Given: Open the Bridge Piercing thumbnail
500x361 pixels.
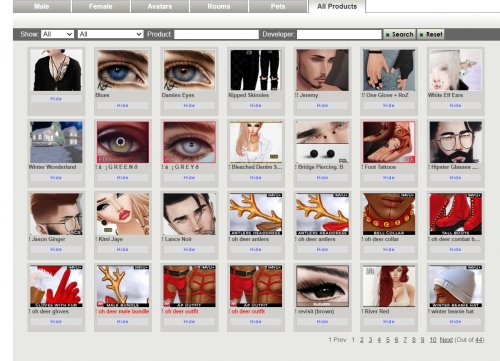Looking at the screenshot, I should [x=322, y=142].
